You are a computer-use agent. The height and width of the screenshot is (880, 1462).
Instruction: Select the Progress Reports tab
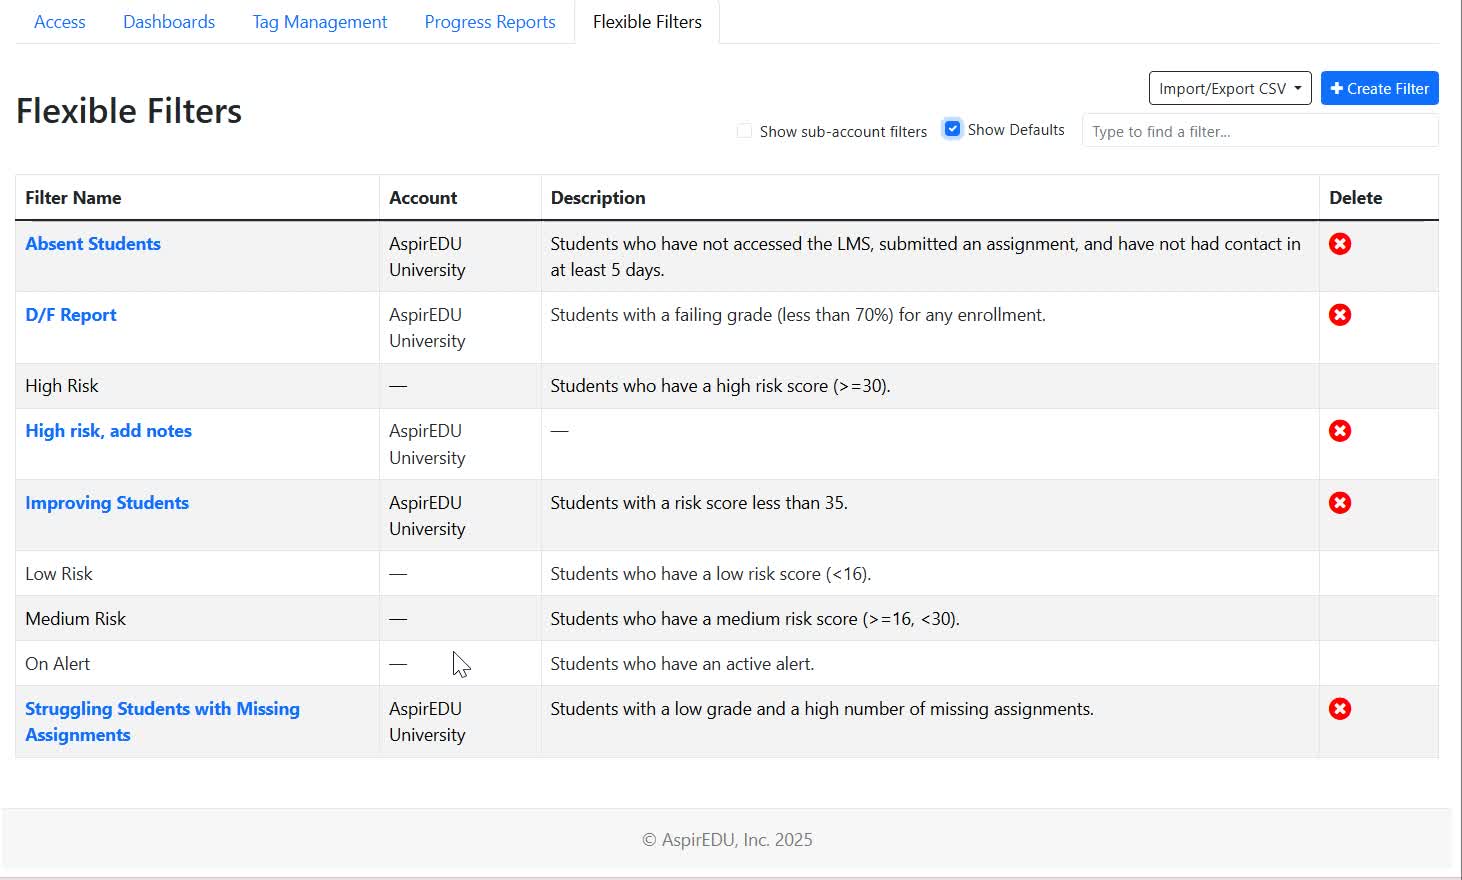click(x=490, y=22)
